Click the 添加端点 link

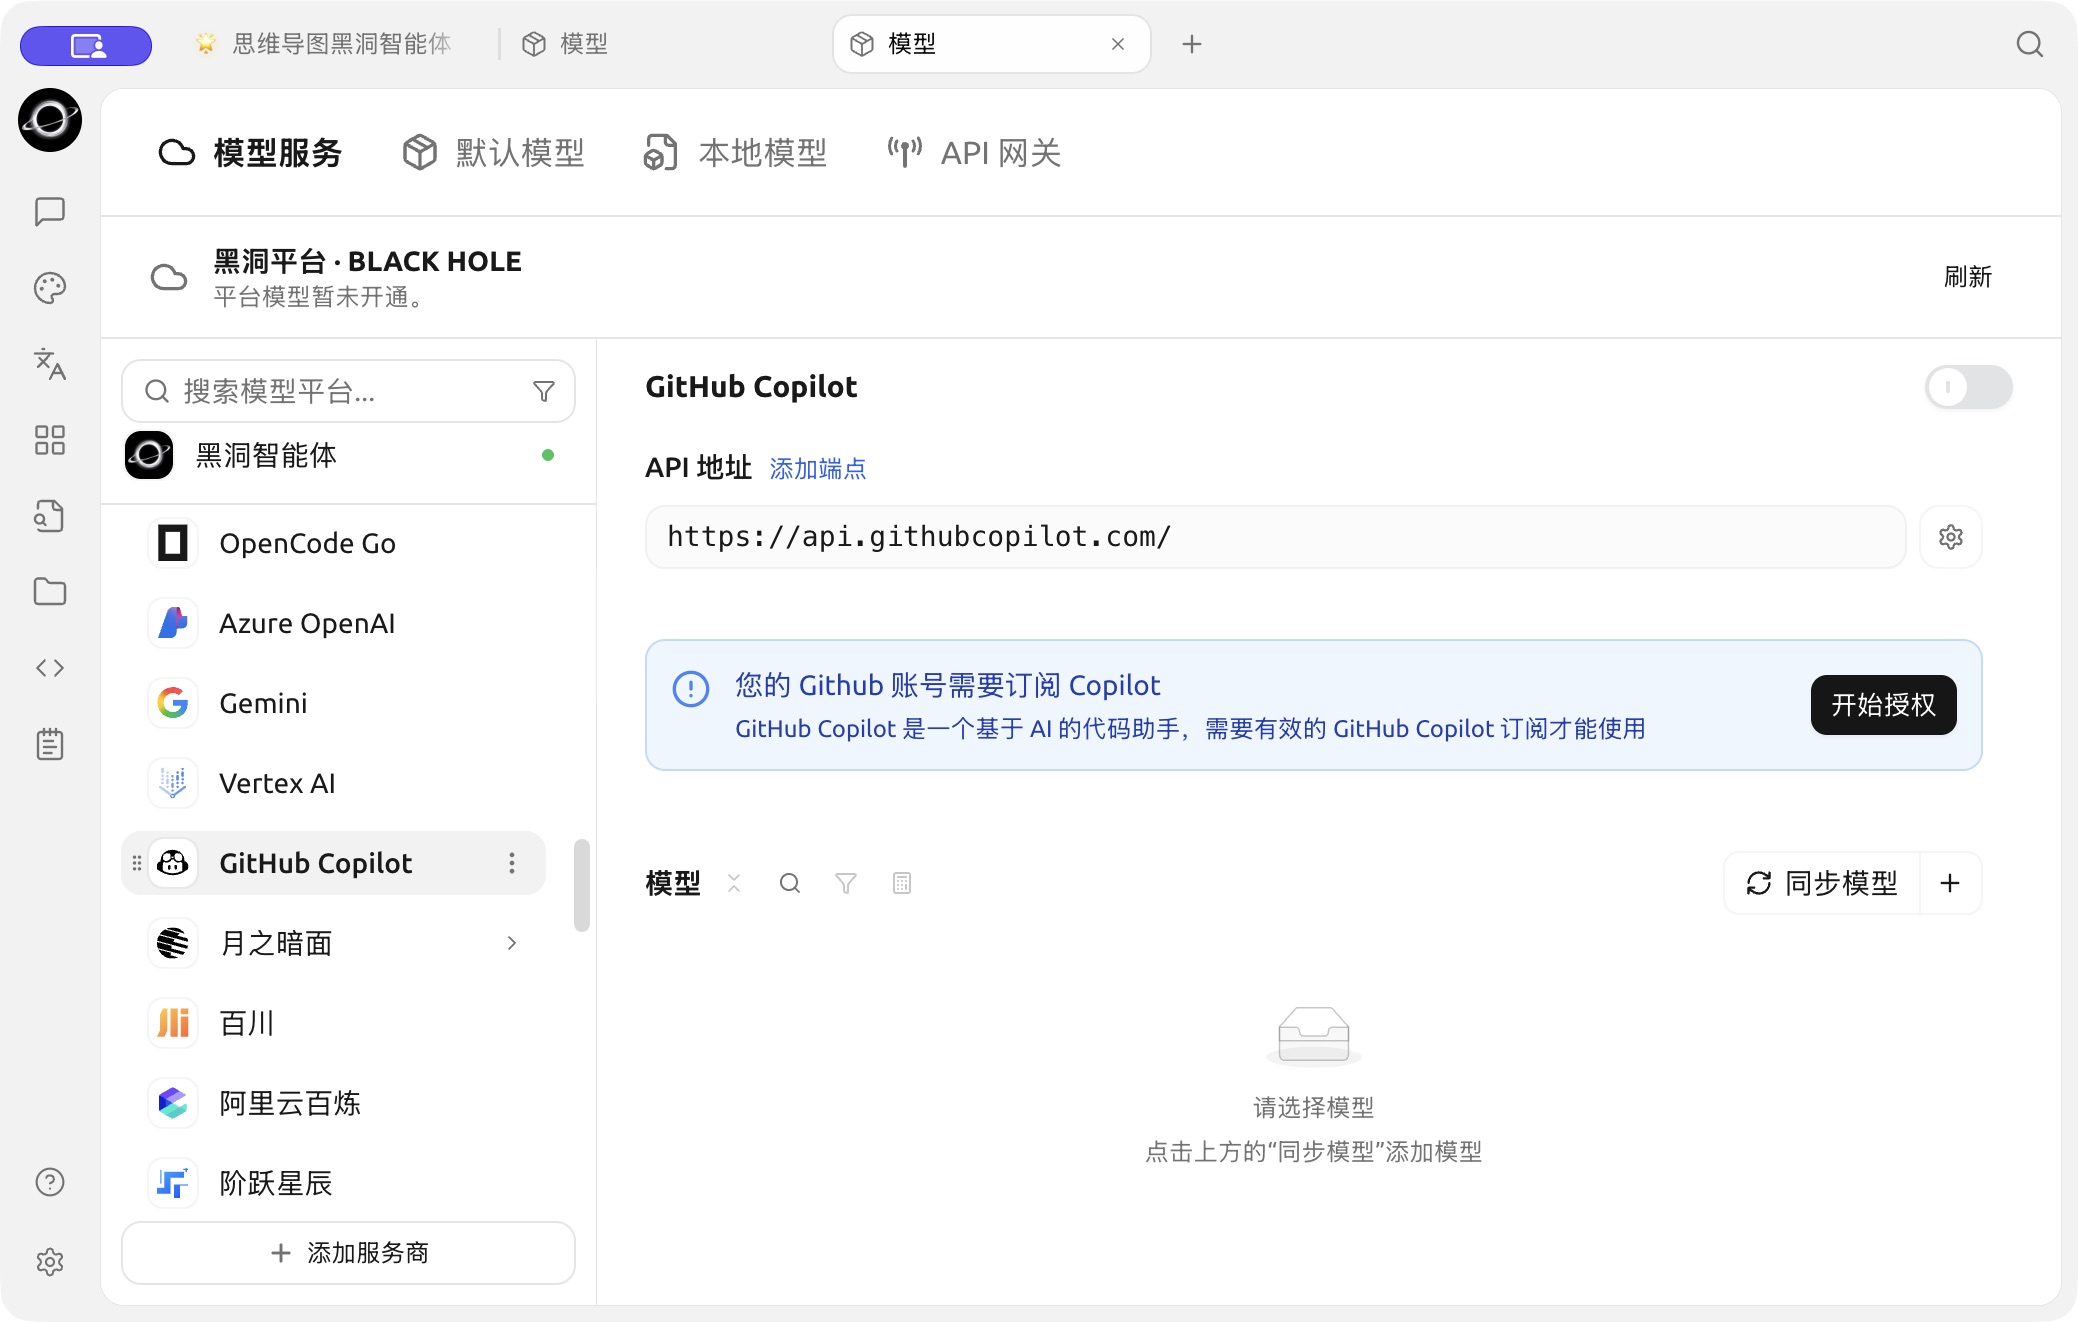click(818, 468)
